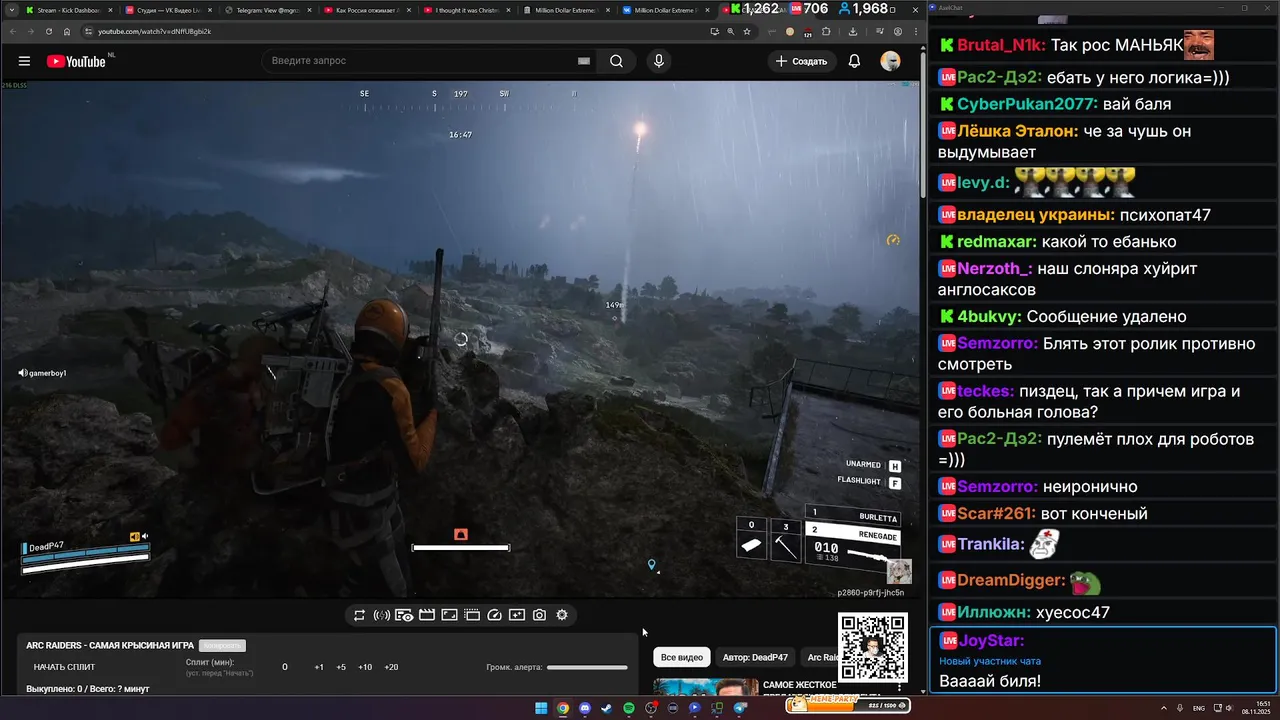Go to the YouTube home logo

(76, 61)
